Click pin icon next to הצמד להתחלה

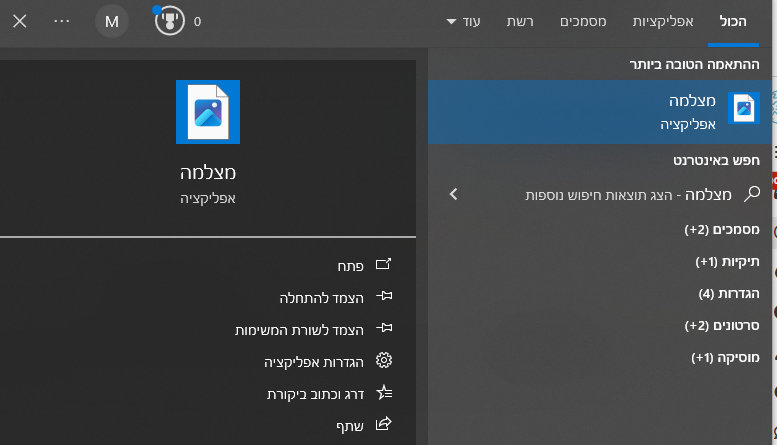click(x=384, y=296)
